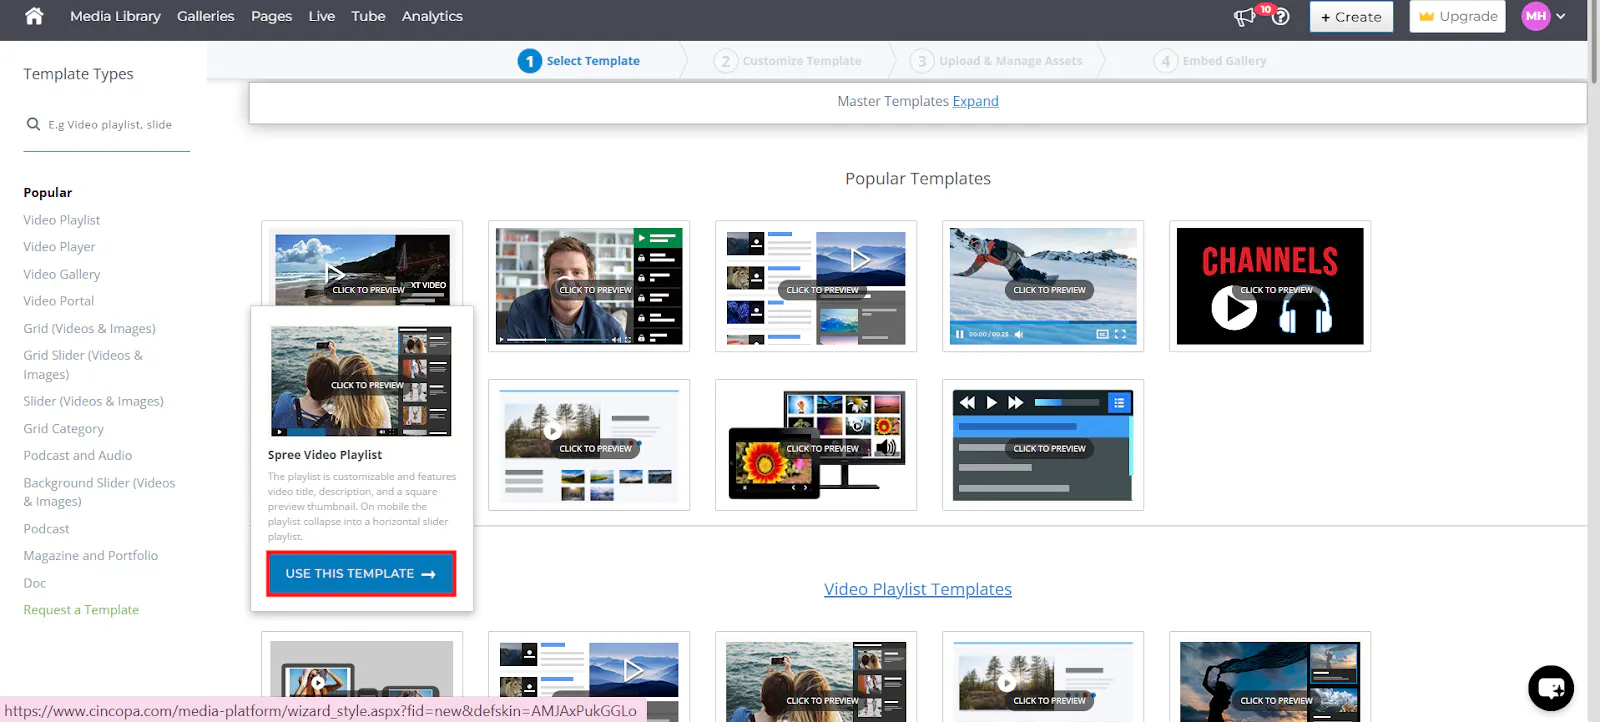
Task: Expand the Master Templates section
Action: pyautogui.click(x=975, y=101)
